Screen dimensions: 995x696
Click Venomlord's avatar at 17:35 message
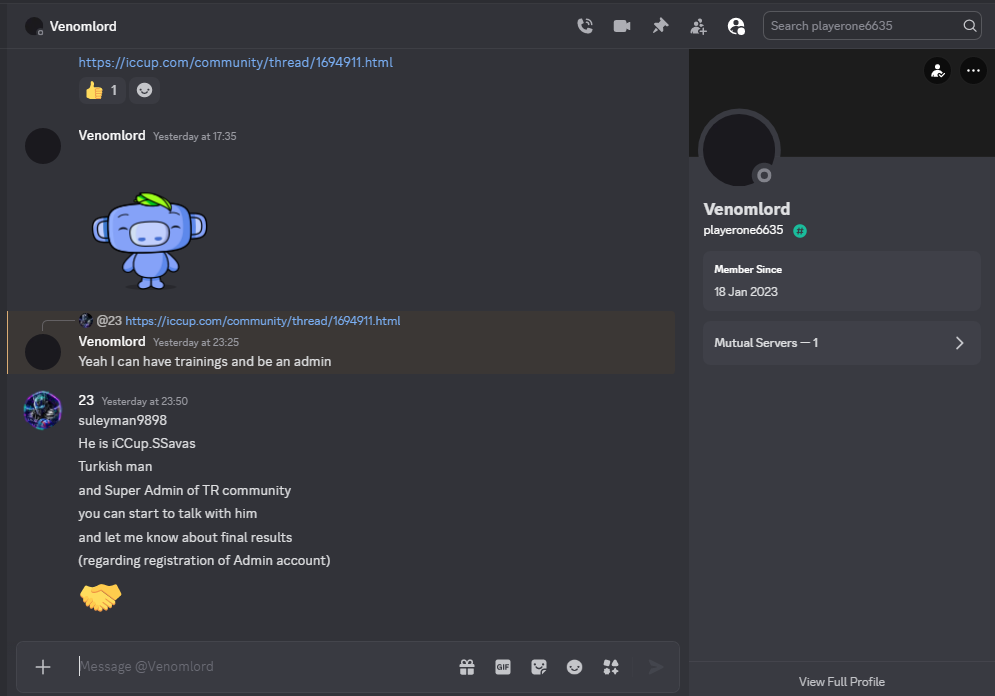43,146
